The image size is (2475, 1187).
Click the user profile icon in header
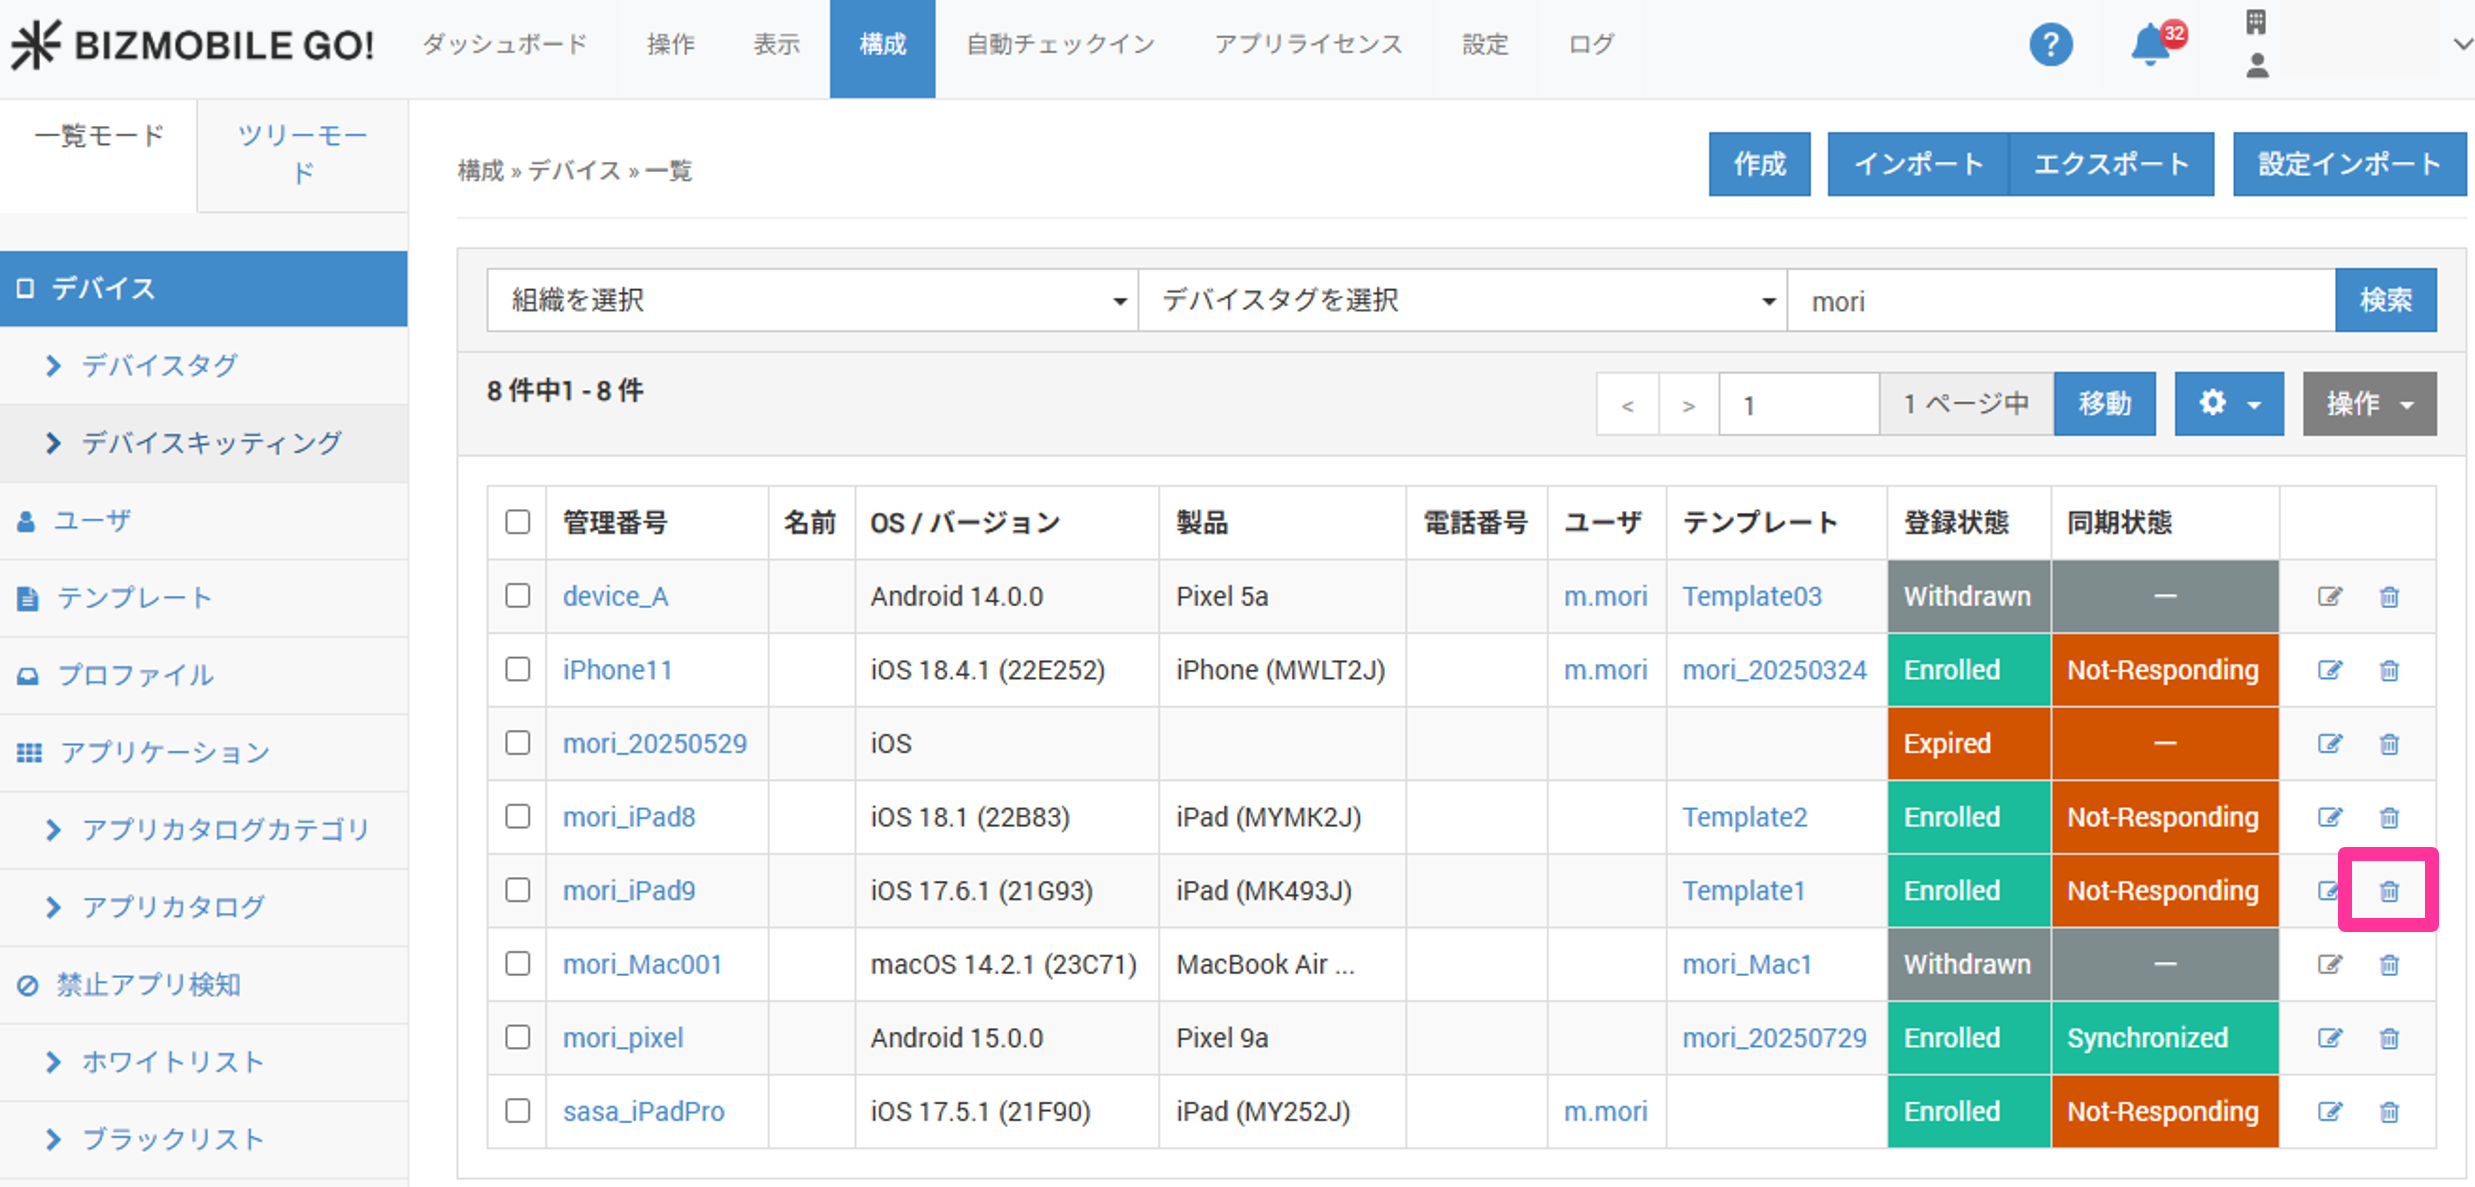2257,67
